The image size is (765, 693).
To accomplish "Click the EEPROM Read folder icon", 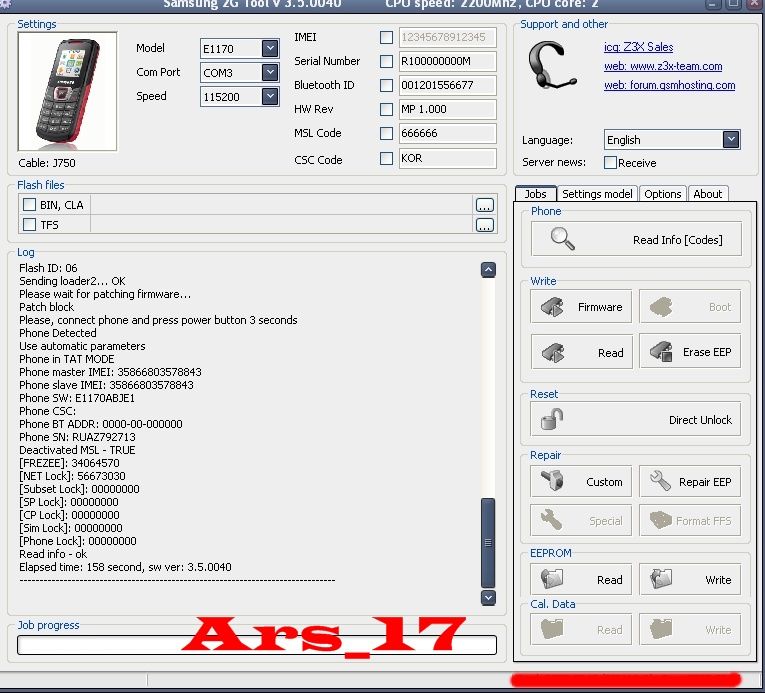I will [552, 579].
